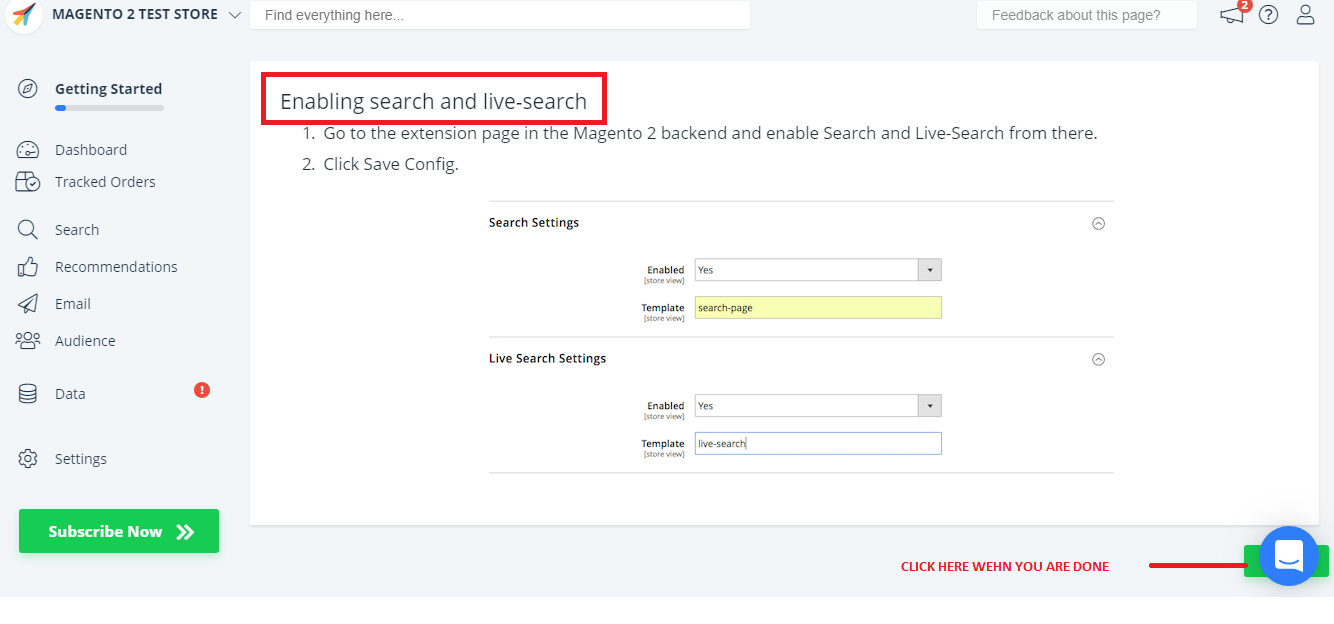Open Settings gear icon in sidebar
Image resolution: width=1334 pixels, height=624 pixels.
tap(28, 459)
